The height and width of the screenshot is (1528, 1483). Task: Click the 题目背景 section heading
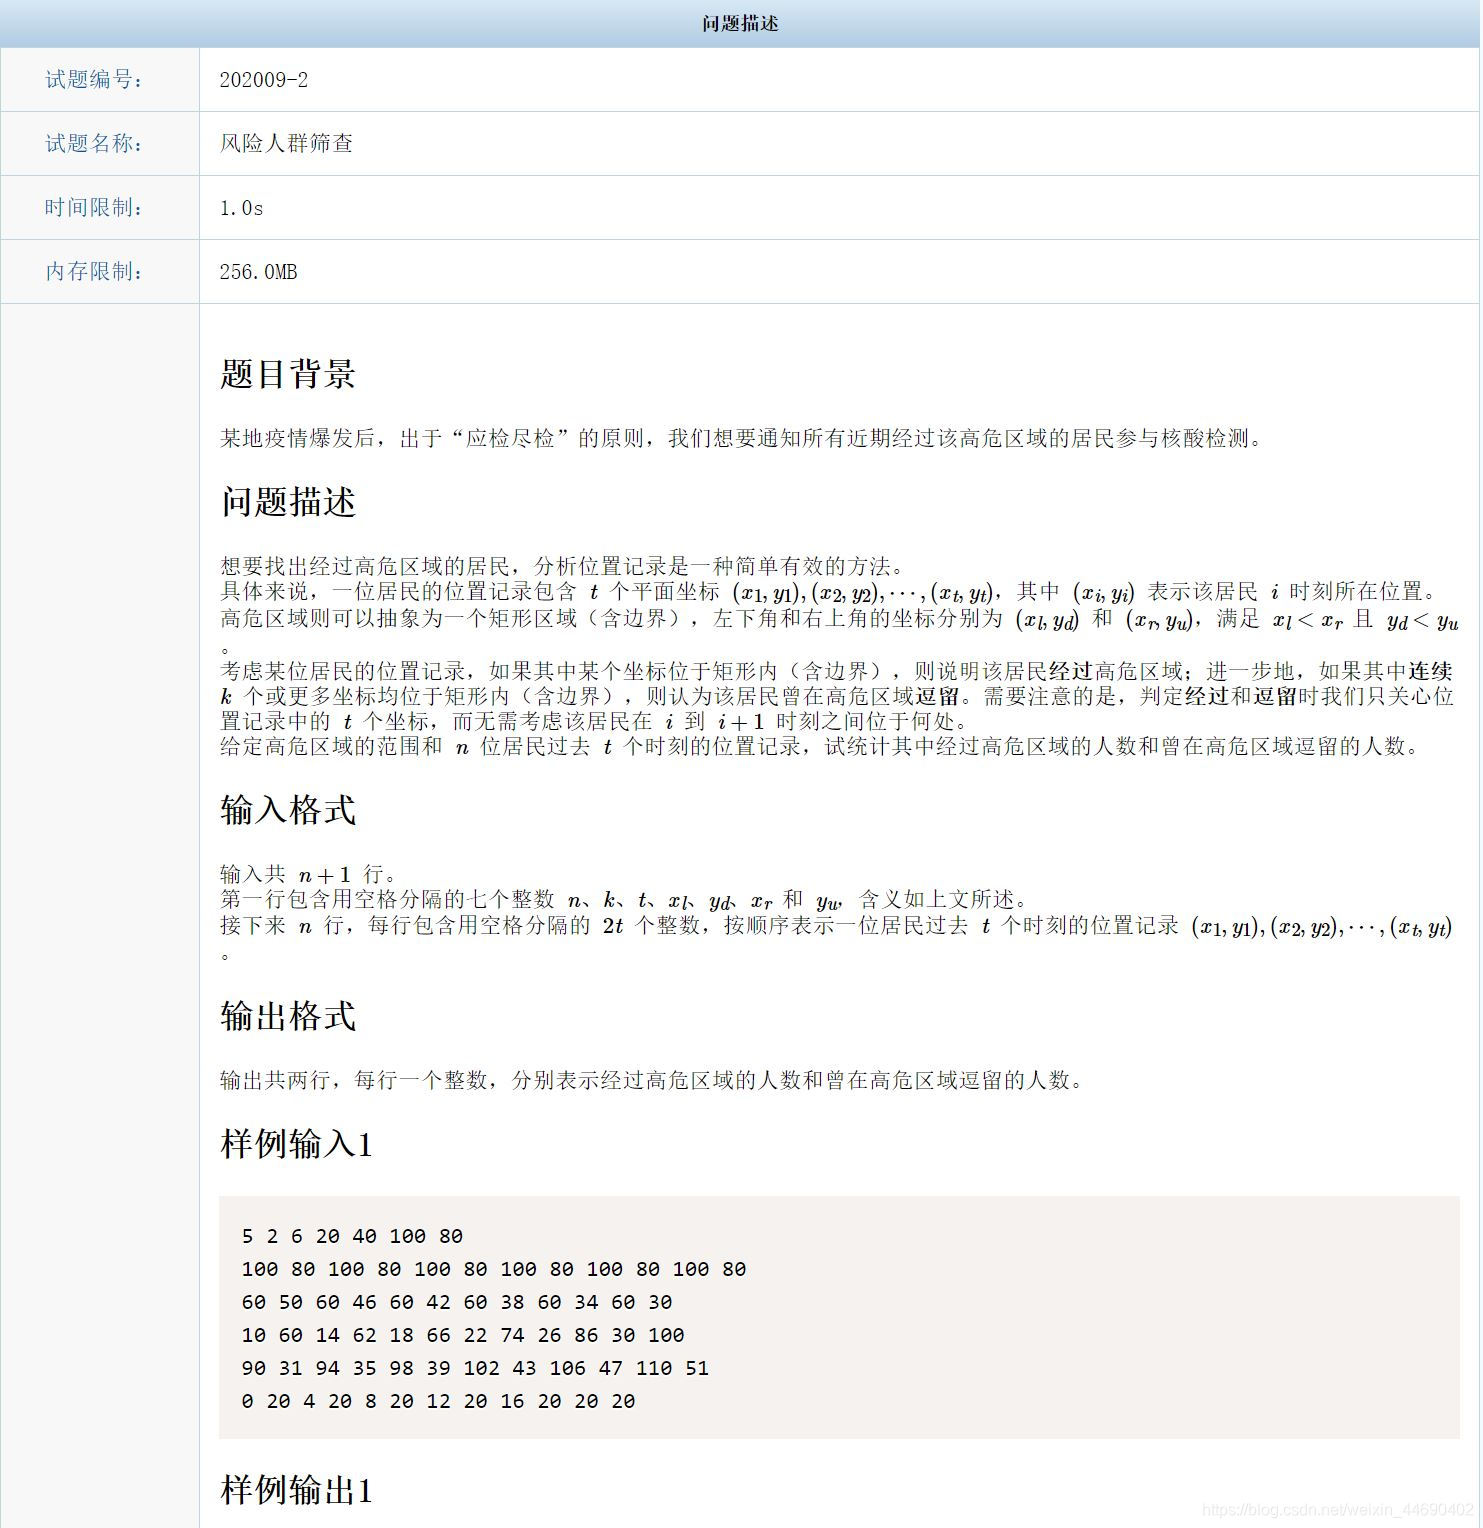[x=290, y=376]
